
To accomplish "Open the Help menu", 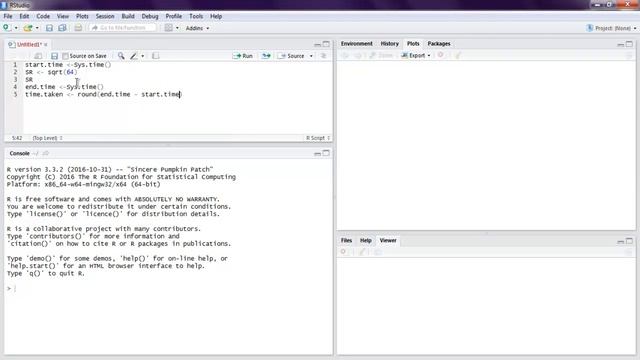I will [x=216, y=16].
